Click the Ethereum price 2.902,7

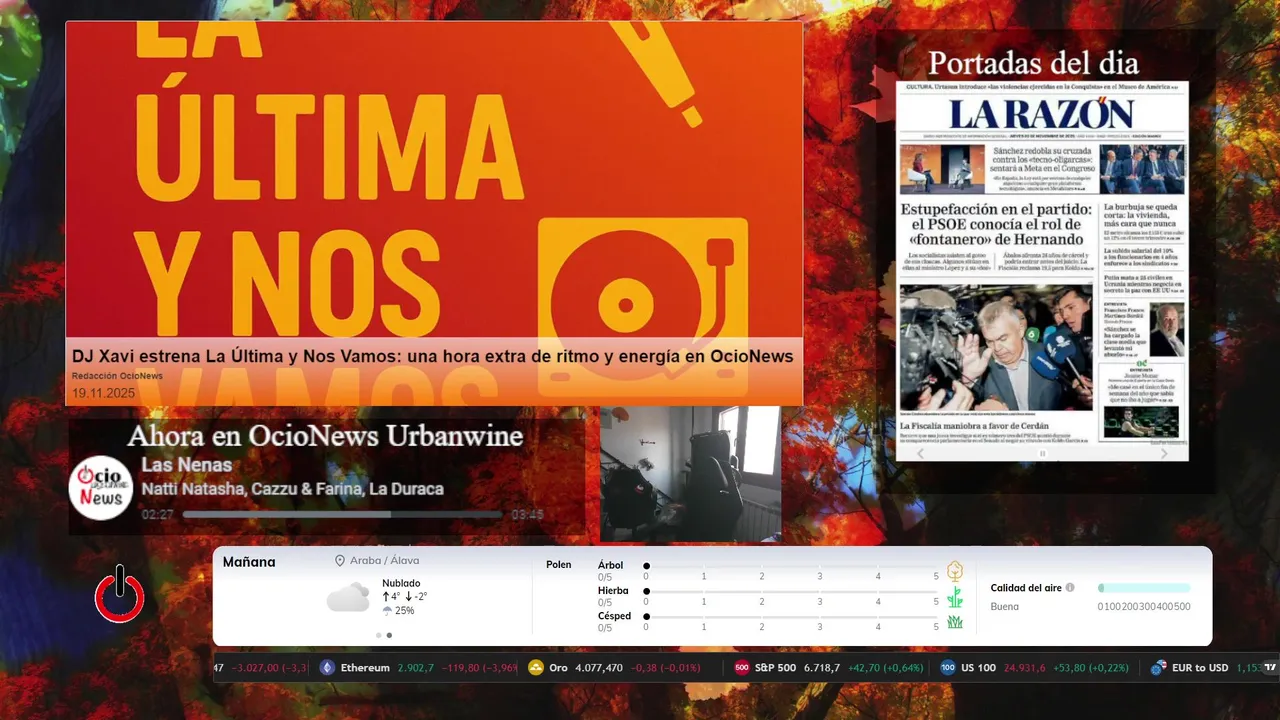[416, 668]
